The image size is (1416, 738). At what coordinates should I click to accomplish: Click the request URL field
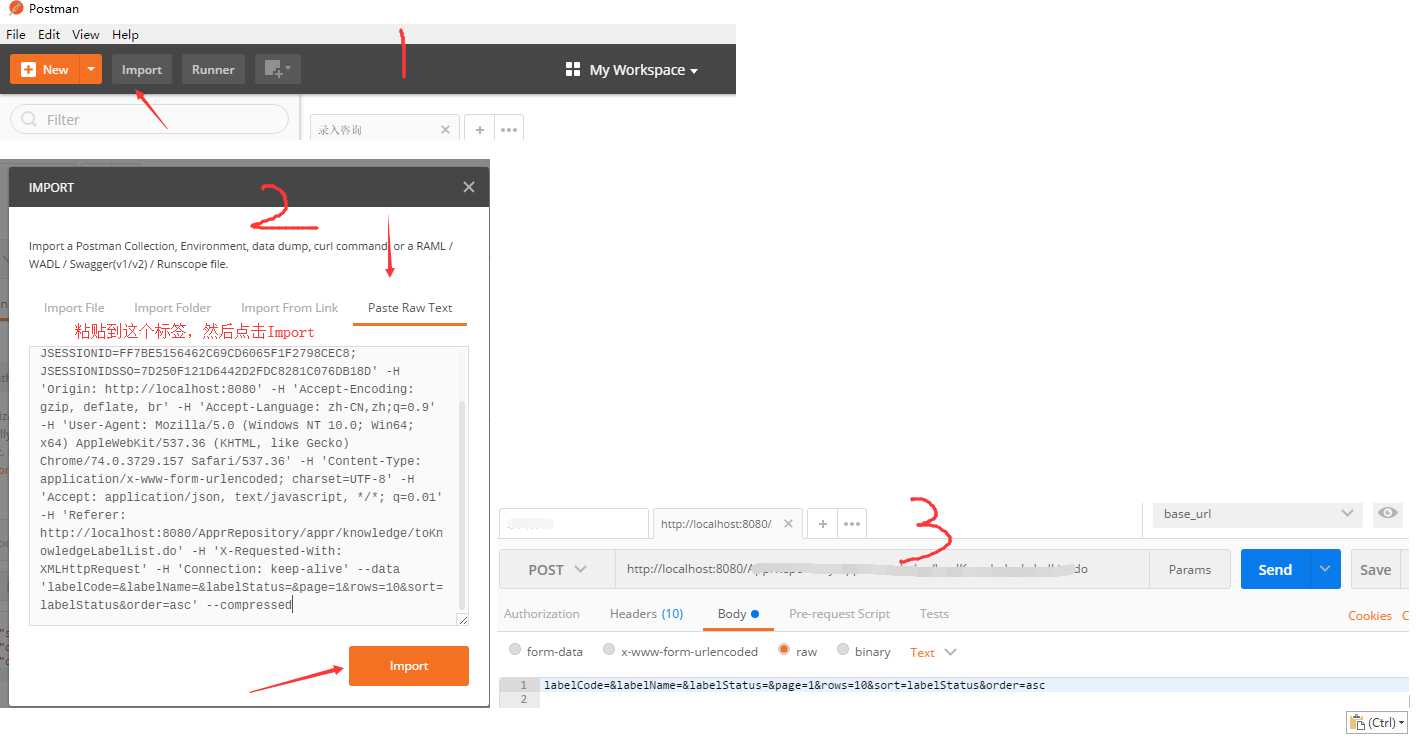pos(882,570)
